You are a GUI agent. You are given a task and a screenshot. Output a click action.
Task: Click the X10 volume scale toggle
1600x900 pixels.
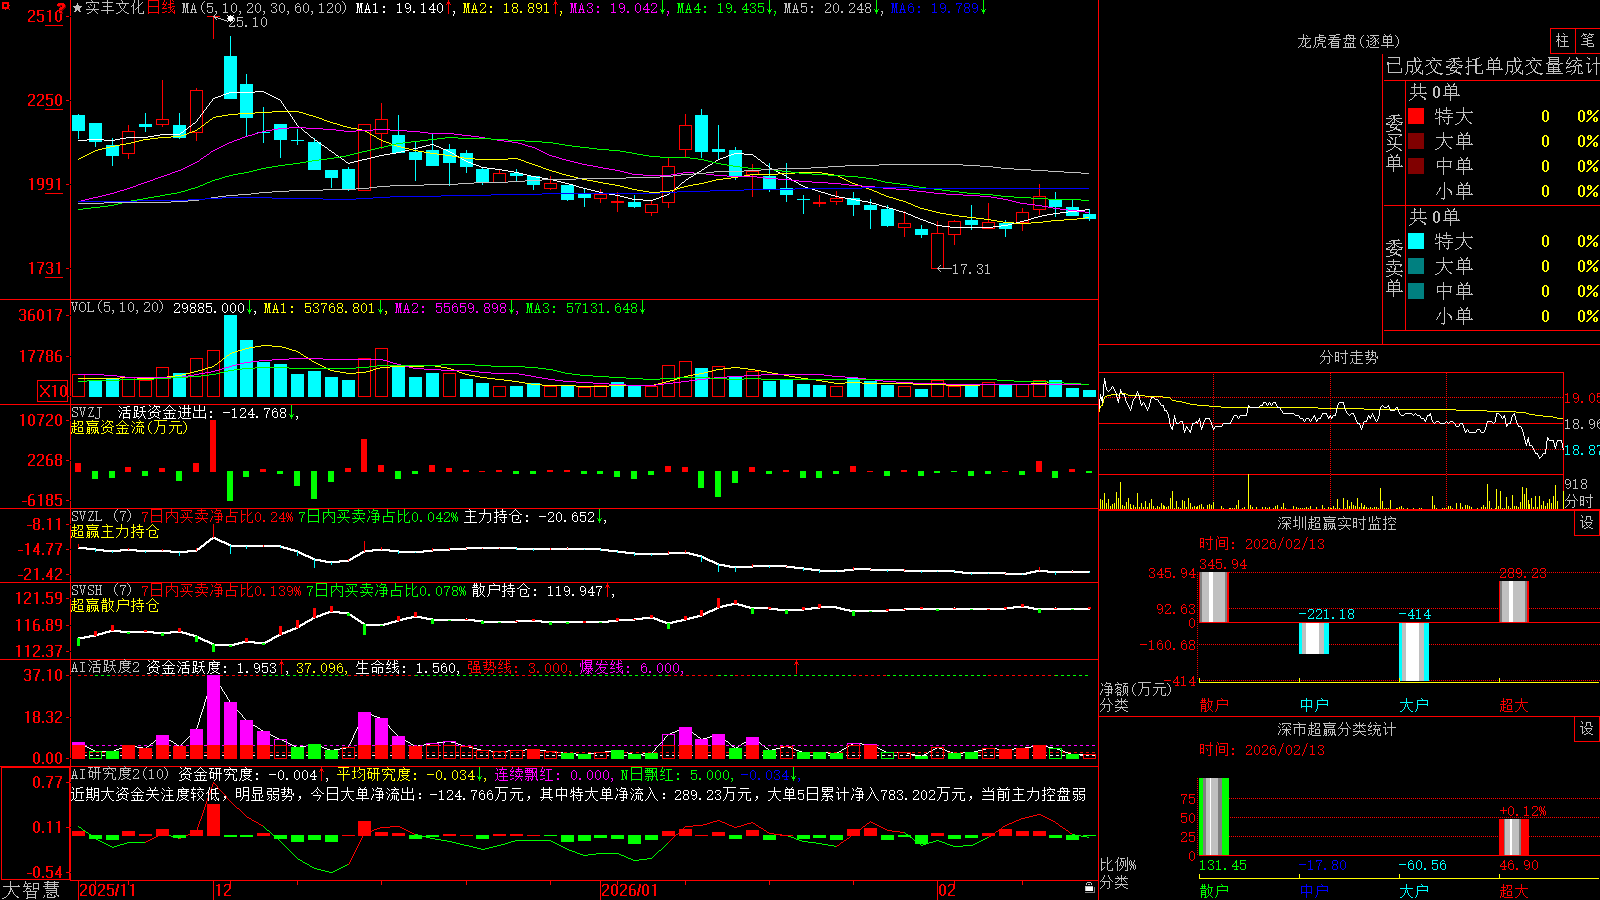[53, 391]
